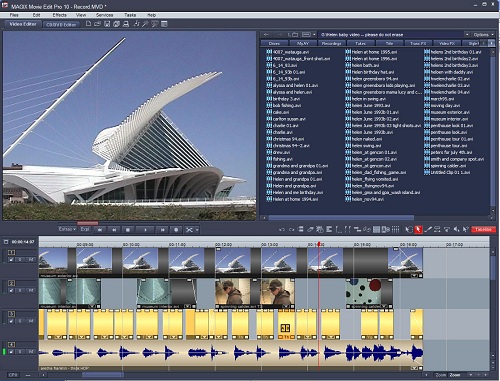Go up one folder level in Media Pool
Screen dimensions: 500x381
tap(294, 35)
